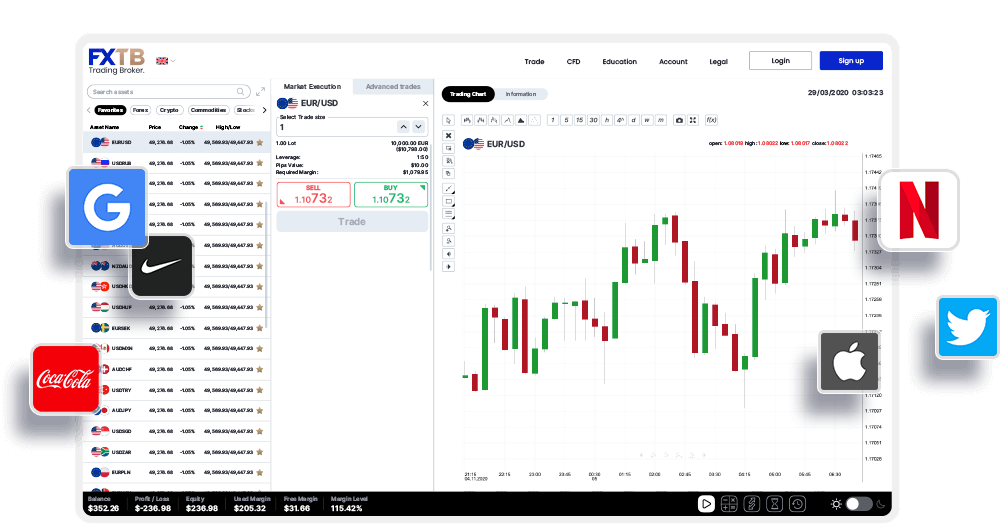The image size is (1001, 524).
Task: Toggle favorite star on EURPLN row
Action: point(260,472)
